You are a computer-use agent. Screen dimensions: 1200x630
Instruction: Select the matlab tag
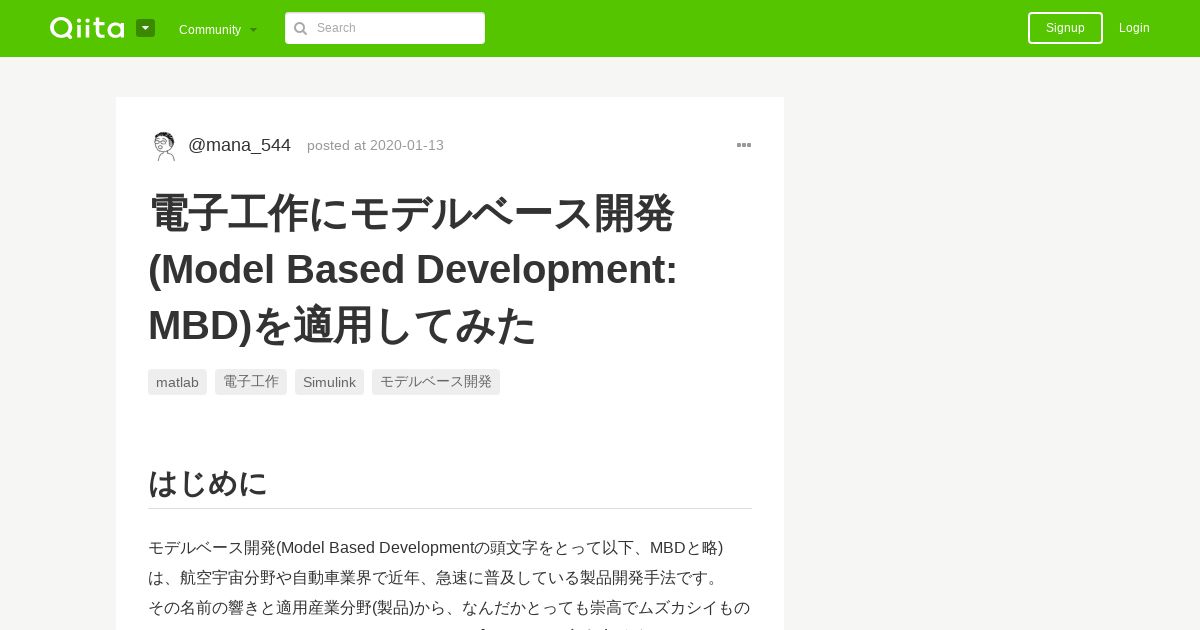(177, 382)
